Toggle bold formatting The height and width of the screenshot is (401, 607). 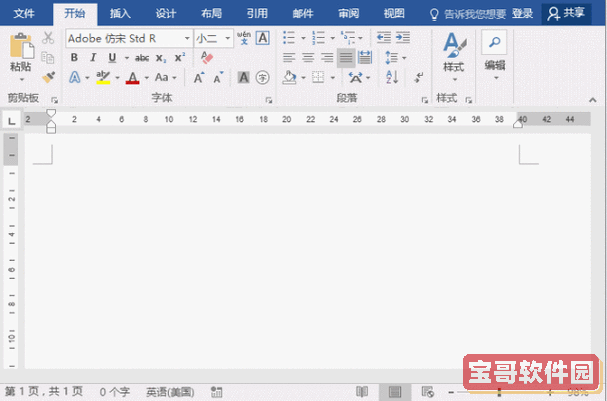74,58
